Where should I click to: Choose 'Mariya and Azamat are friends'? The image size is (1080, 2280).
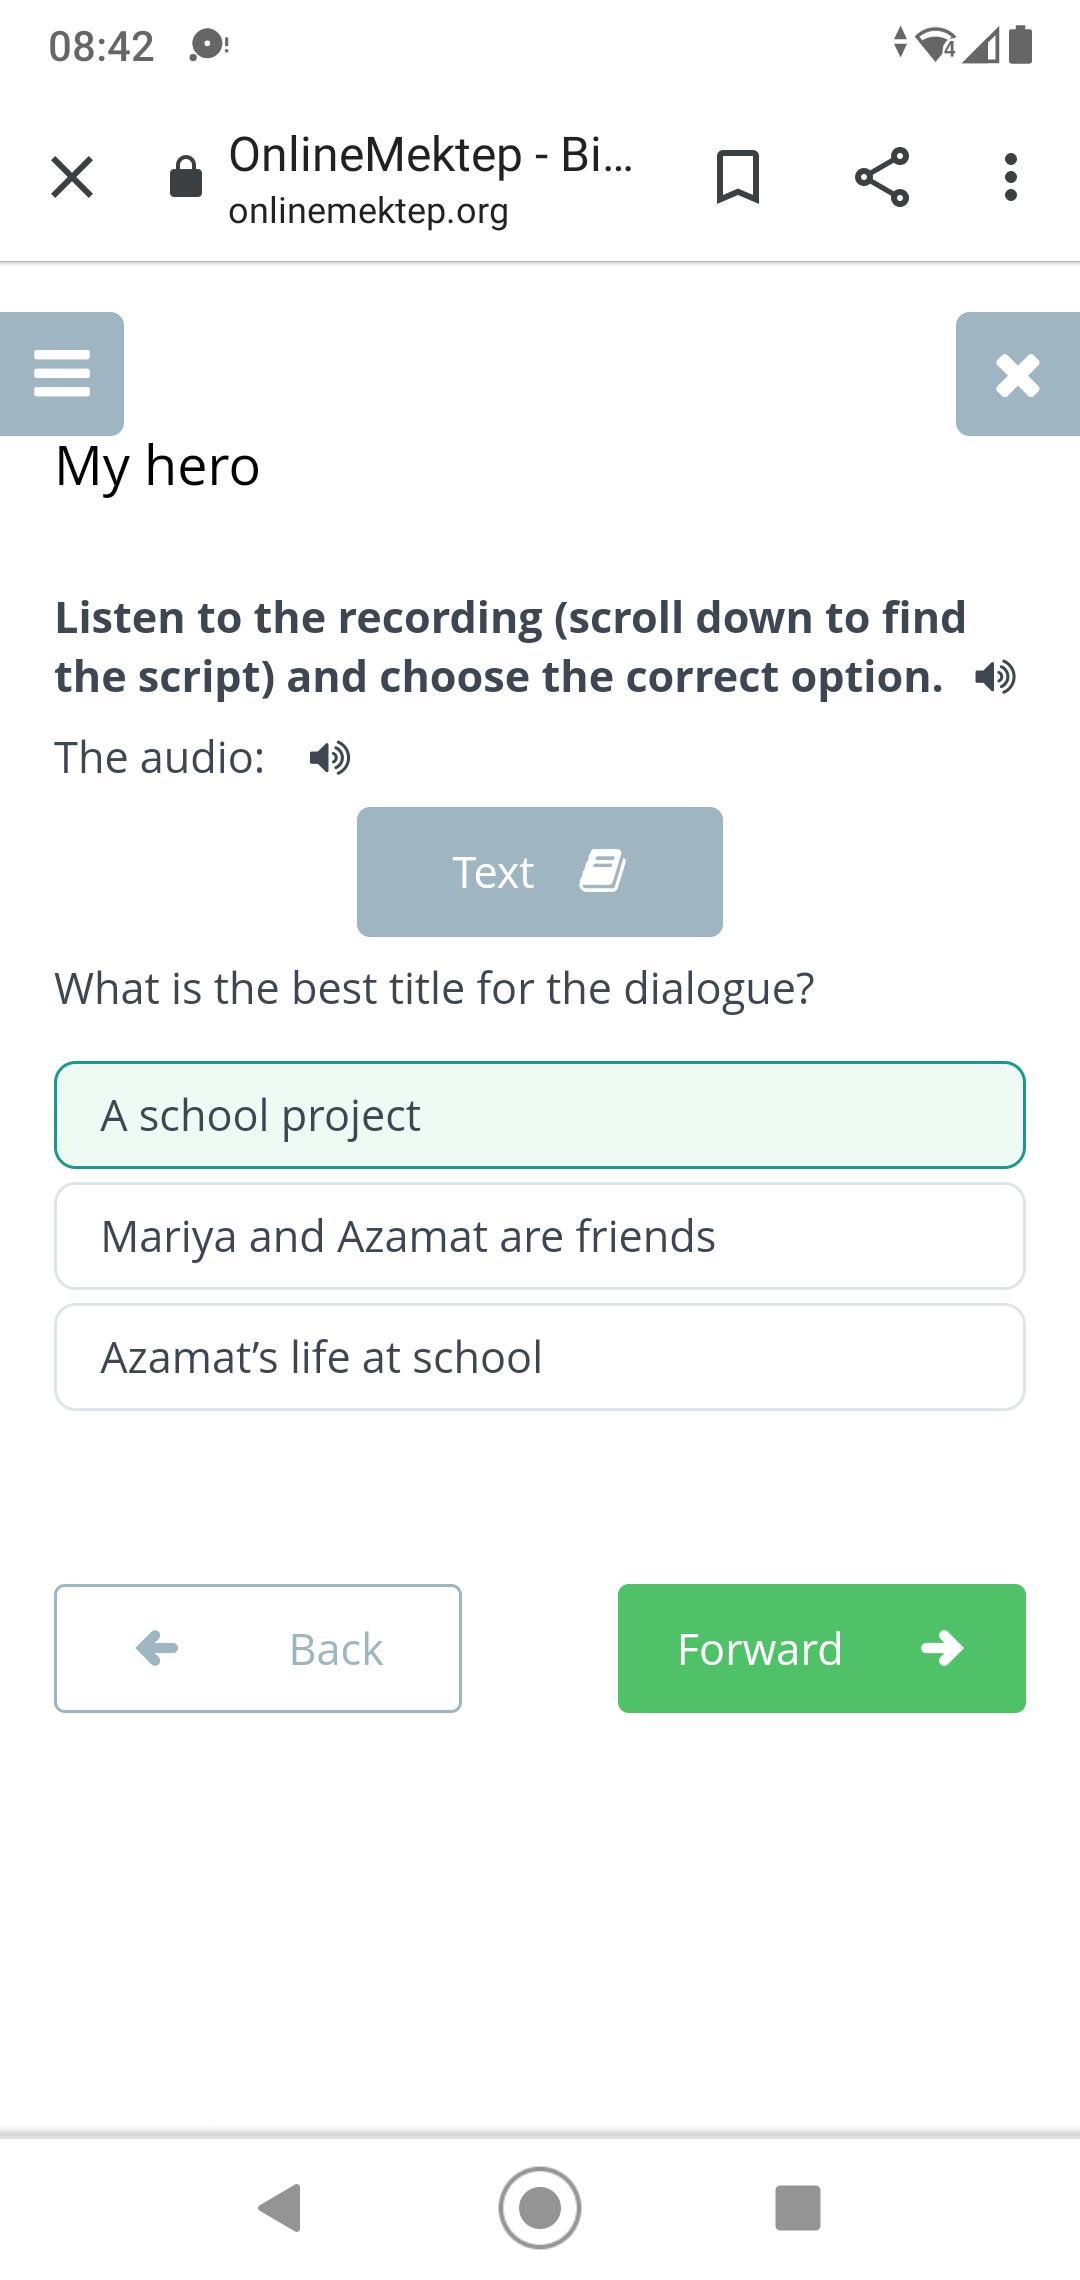point(540,1236)
